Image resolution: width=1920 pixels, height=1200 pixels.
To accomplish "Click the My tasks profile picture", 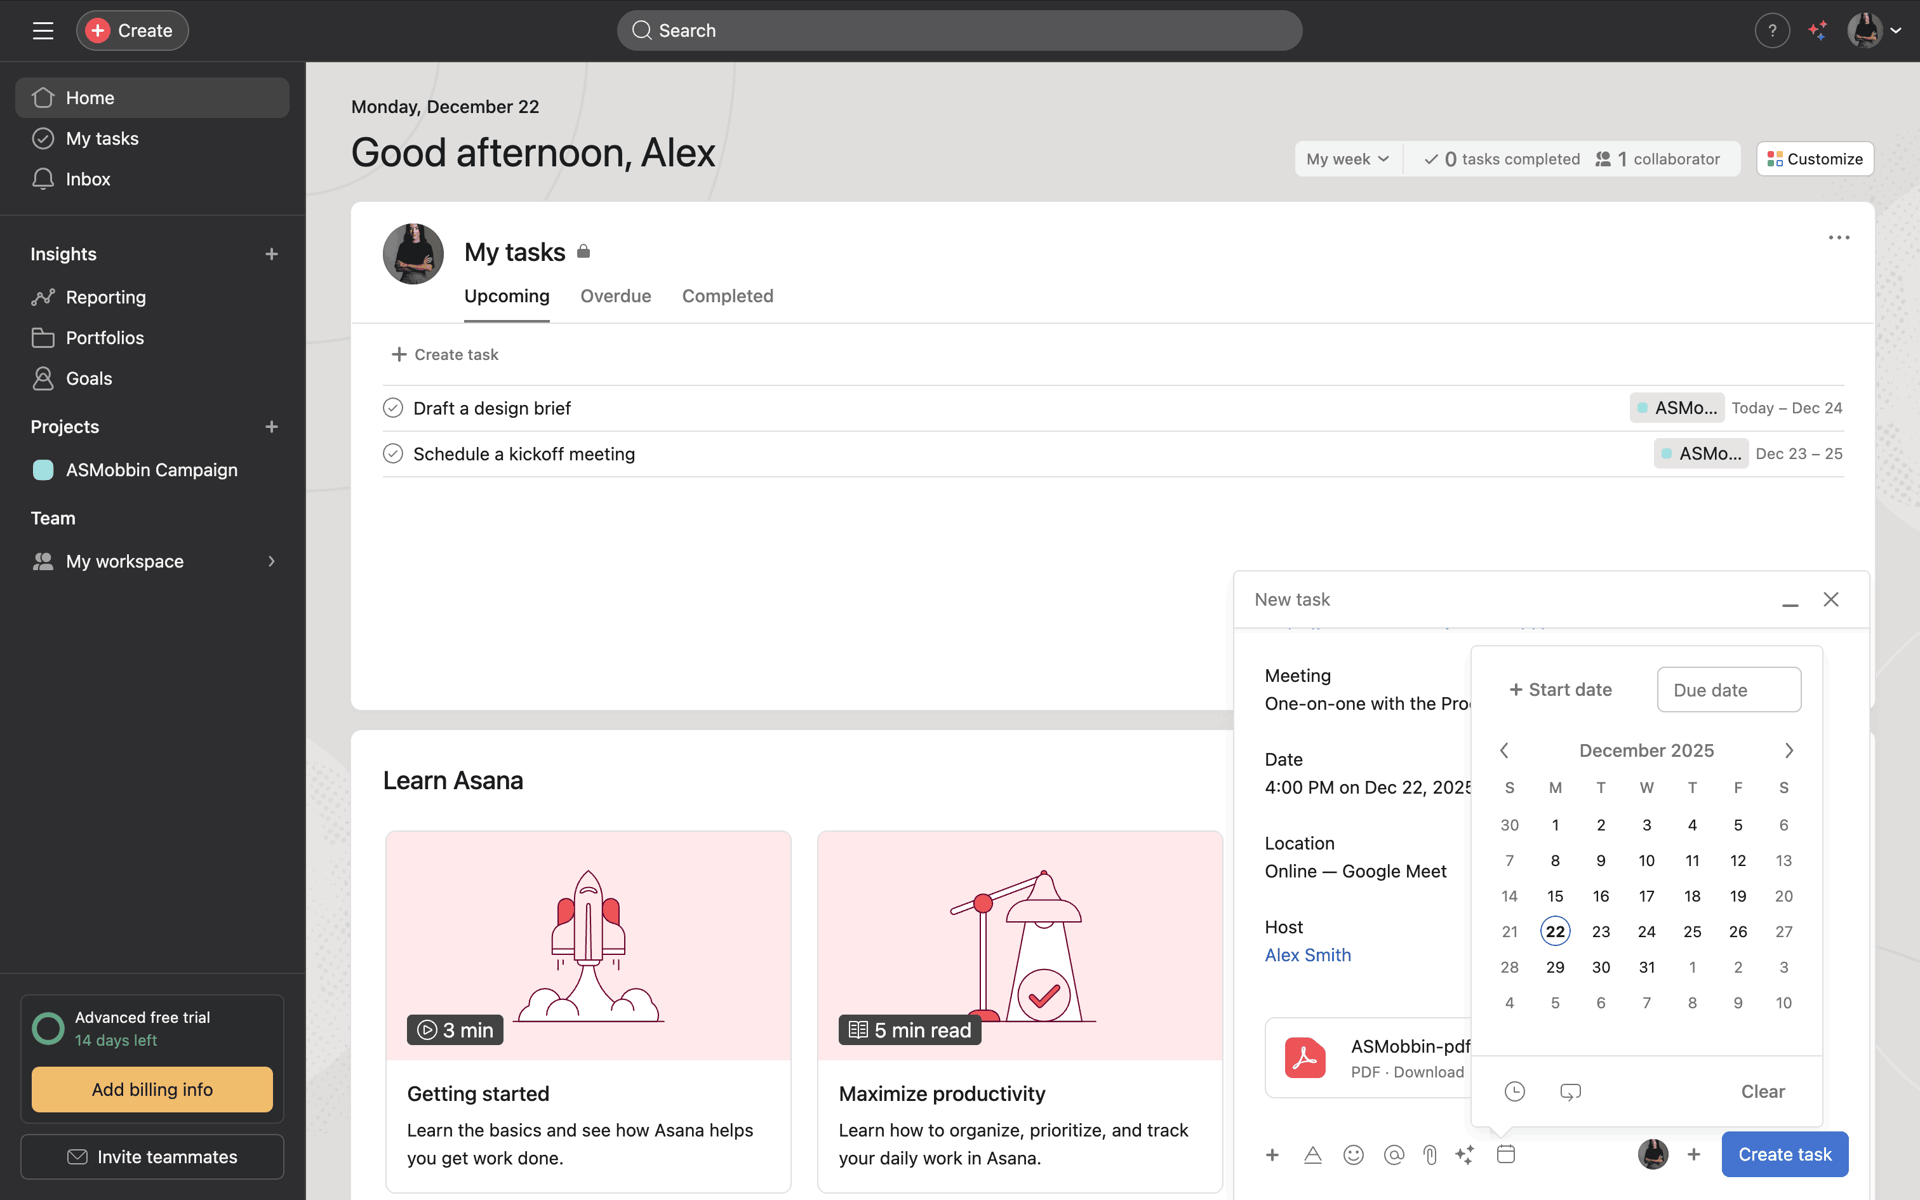I will coord(413,254).
